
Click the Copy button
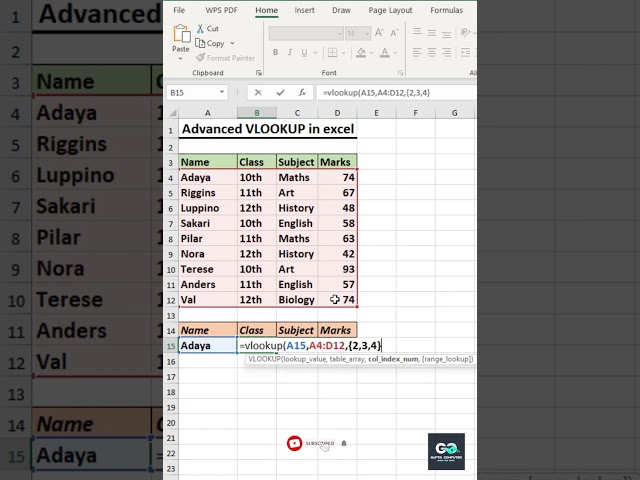click(210, 43)
